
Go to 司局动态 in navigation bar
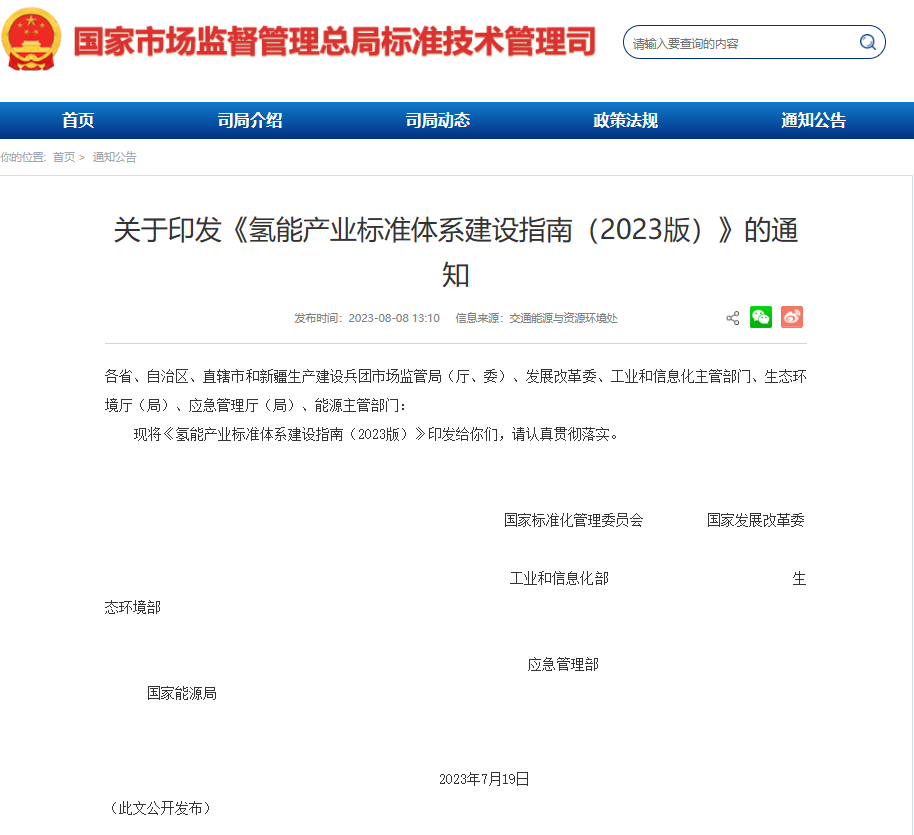click(x=437, y=121)
